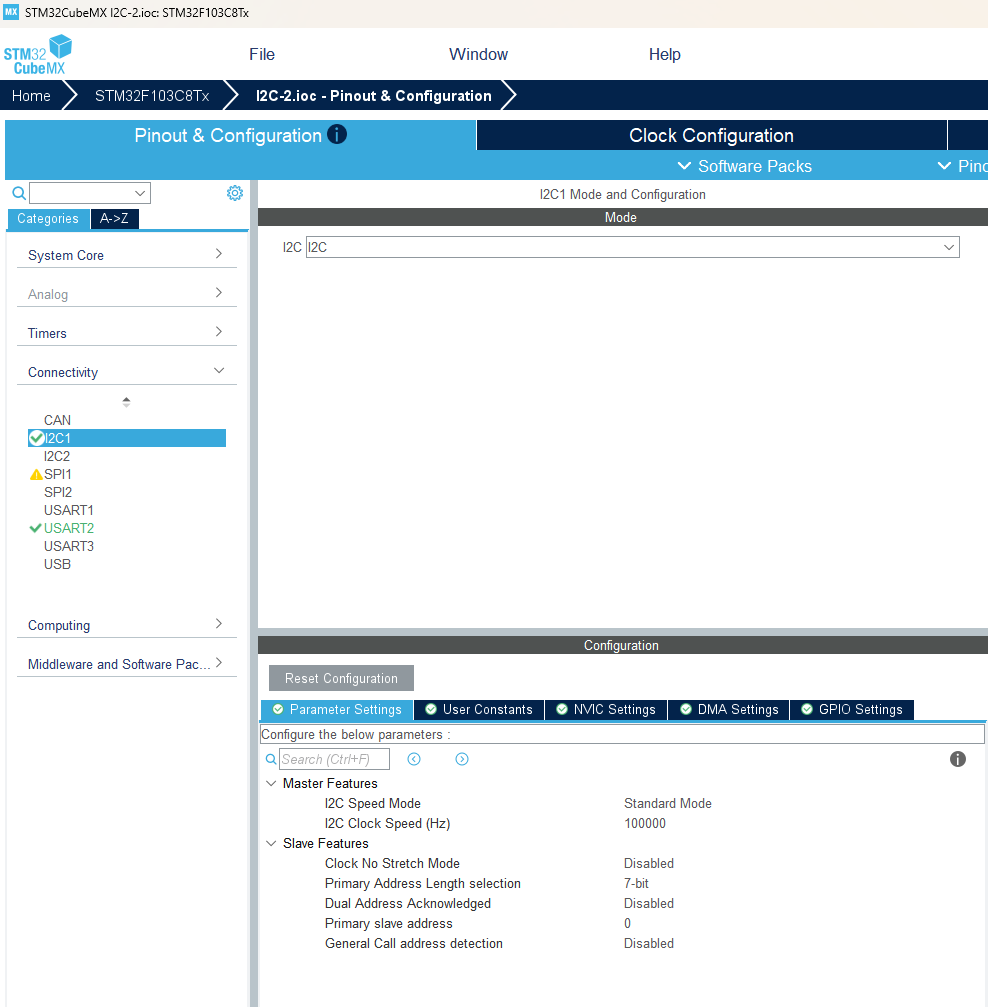Open DMA Settings tab
This screenshot has width=988, height=1007.
coord(728,709)
